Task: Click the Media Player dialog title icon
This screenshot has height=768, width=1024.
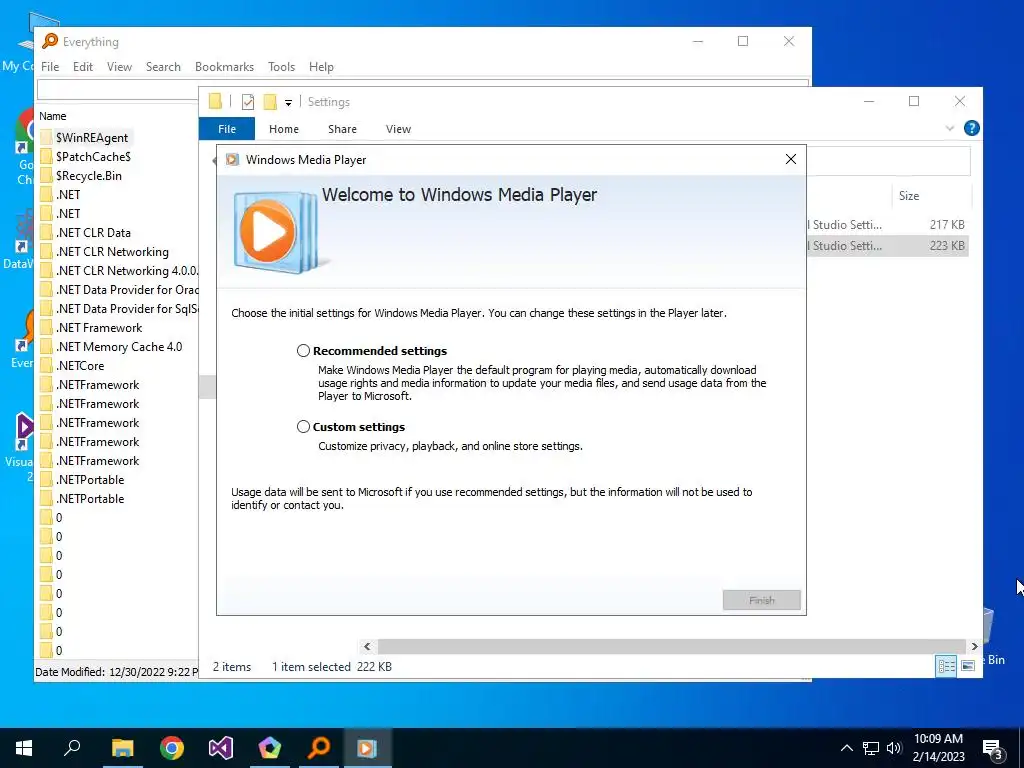Action: 232,159
